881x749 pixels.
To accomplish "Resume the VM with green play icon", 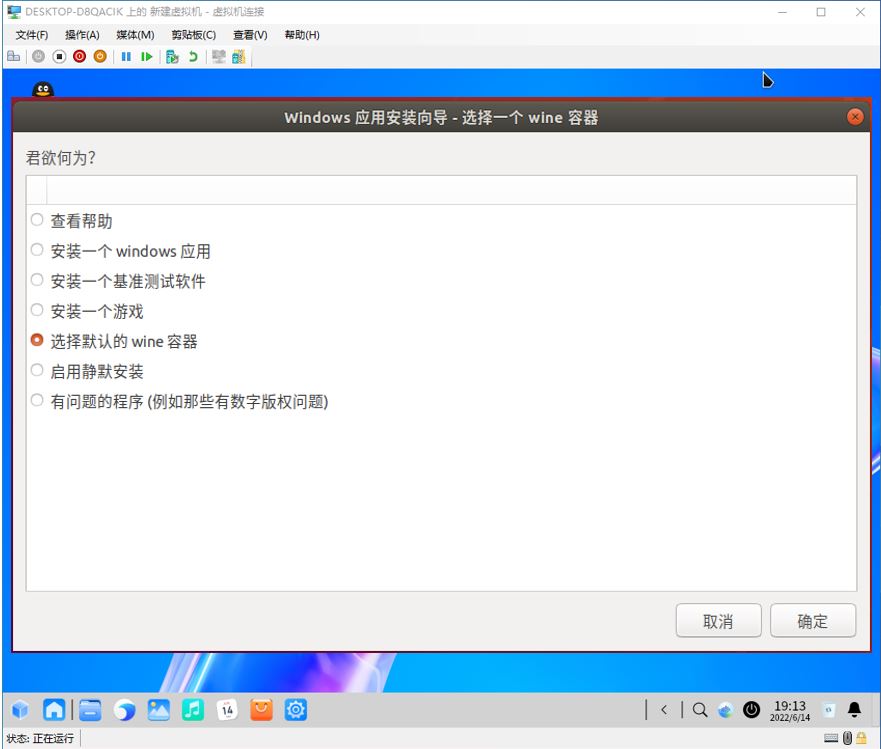I will (146, 57).
